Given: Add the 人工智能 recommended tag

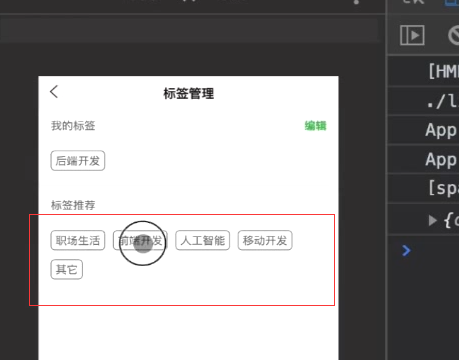Looking at the screenshot, I should (x=202, y=240).
